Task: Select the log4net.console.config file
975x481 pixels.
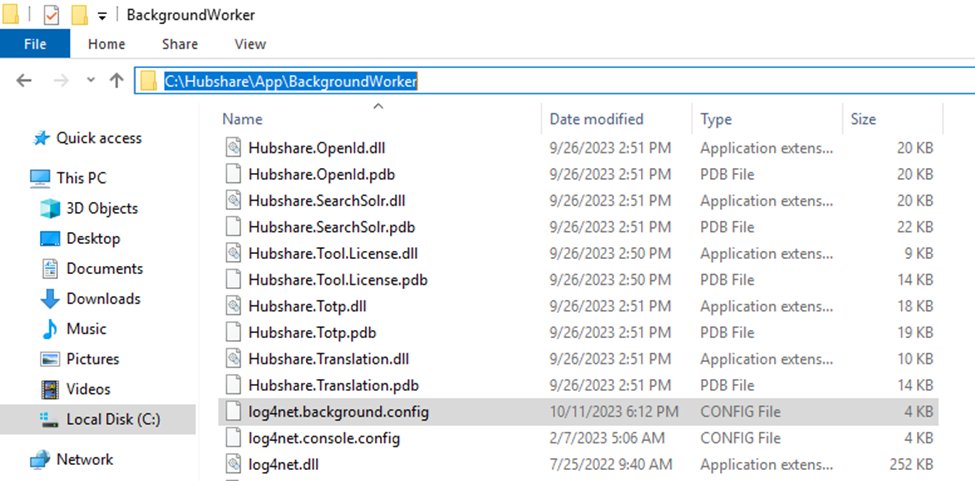Action: pyautogui.click(x=324, y=438)
